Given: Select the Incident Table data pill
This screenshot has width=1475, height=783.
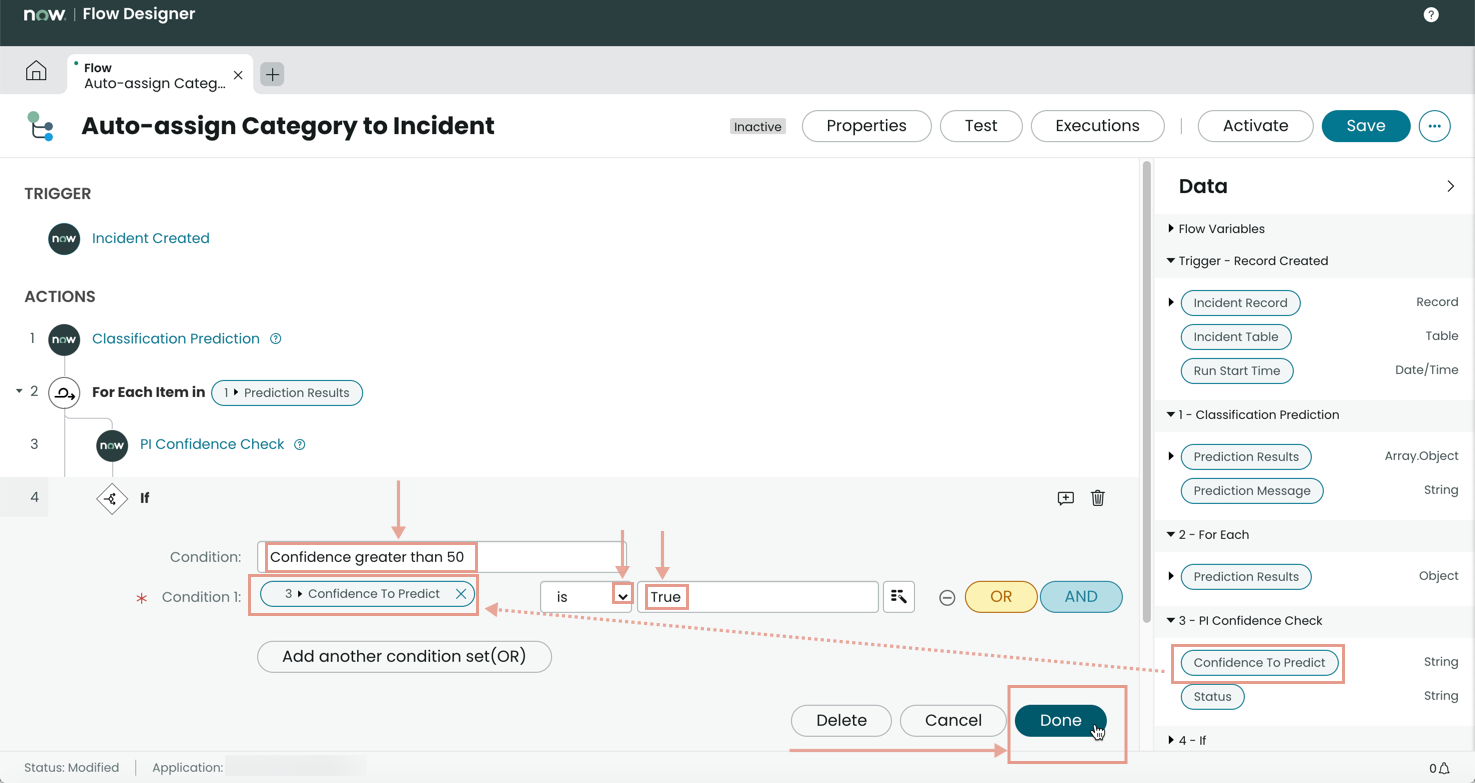Looking at the screenshot, I should [x=1236, y=337].
